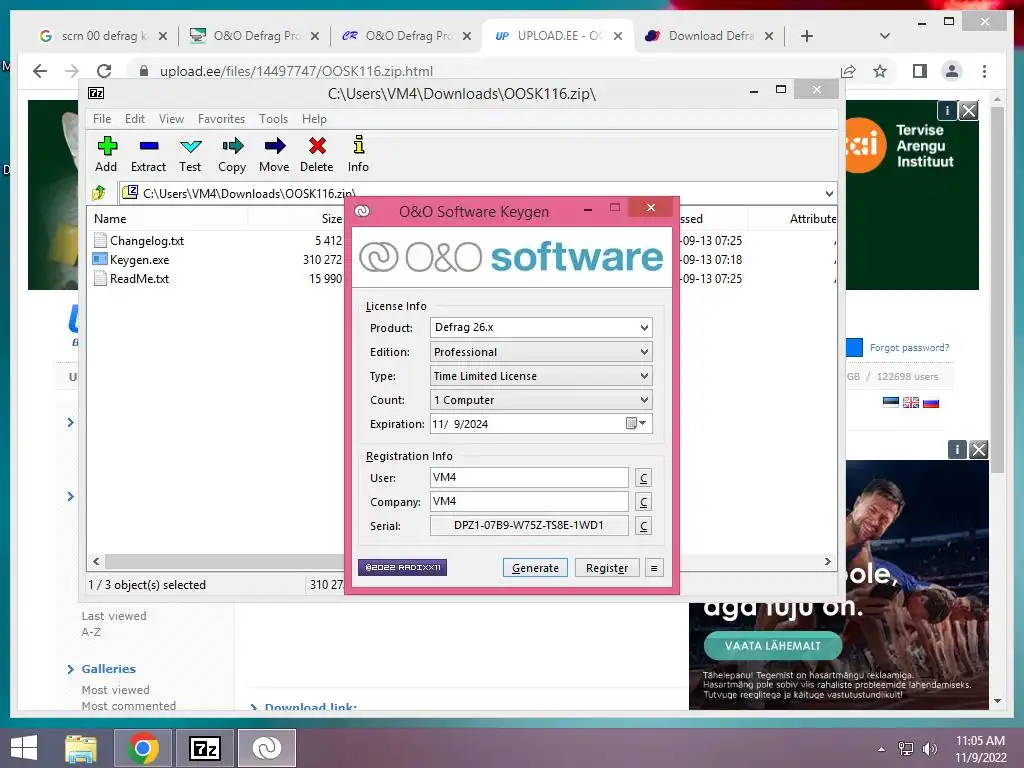Click inside the Company field
Viewport: 1024px width, 768px height.
pos(529,502)
